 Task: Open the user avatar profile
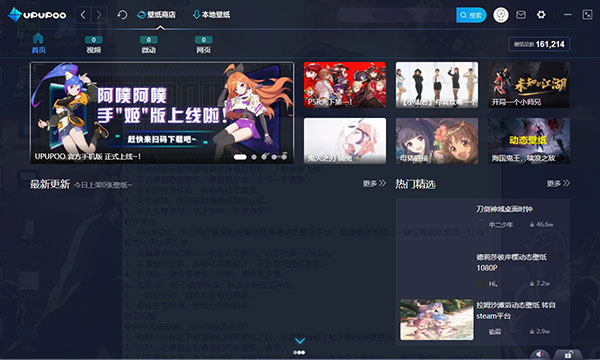click(x=501, y=15)
